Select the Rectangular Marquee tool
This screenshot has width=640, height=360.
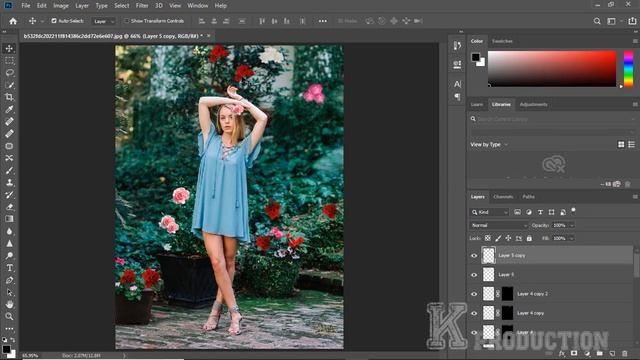[x=9, y=60]
